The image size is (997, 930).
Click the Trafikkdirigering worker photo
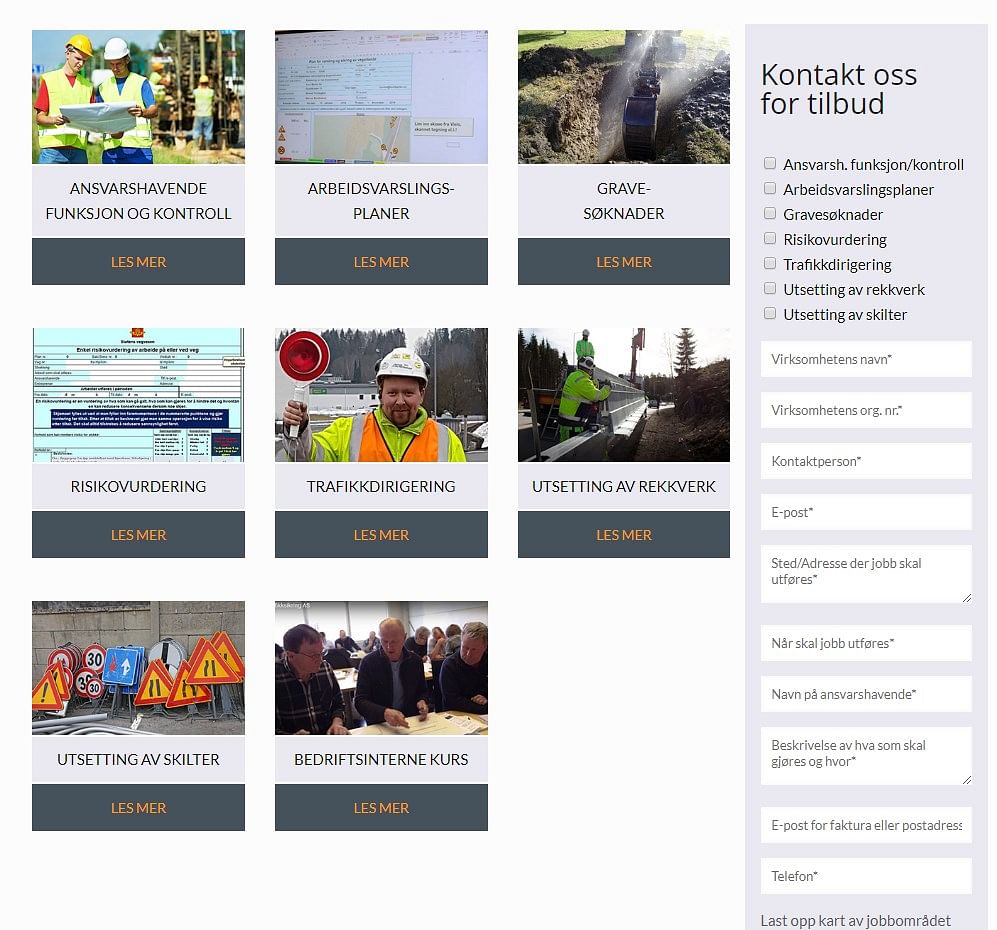click(x=381, y=395)
